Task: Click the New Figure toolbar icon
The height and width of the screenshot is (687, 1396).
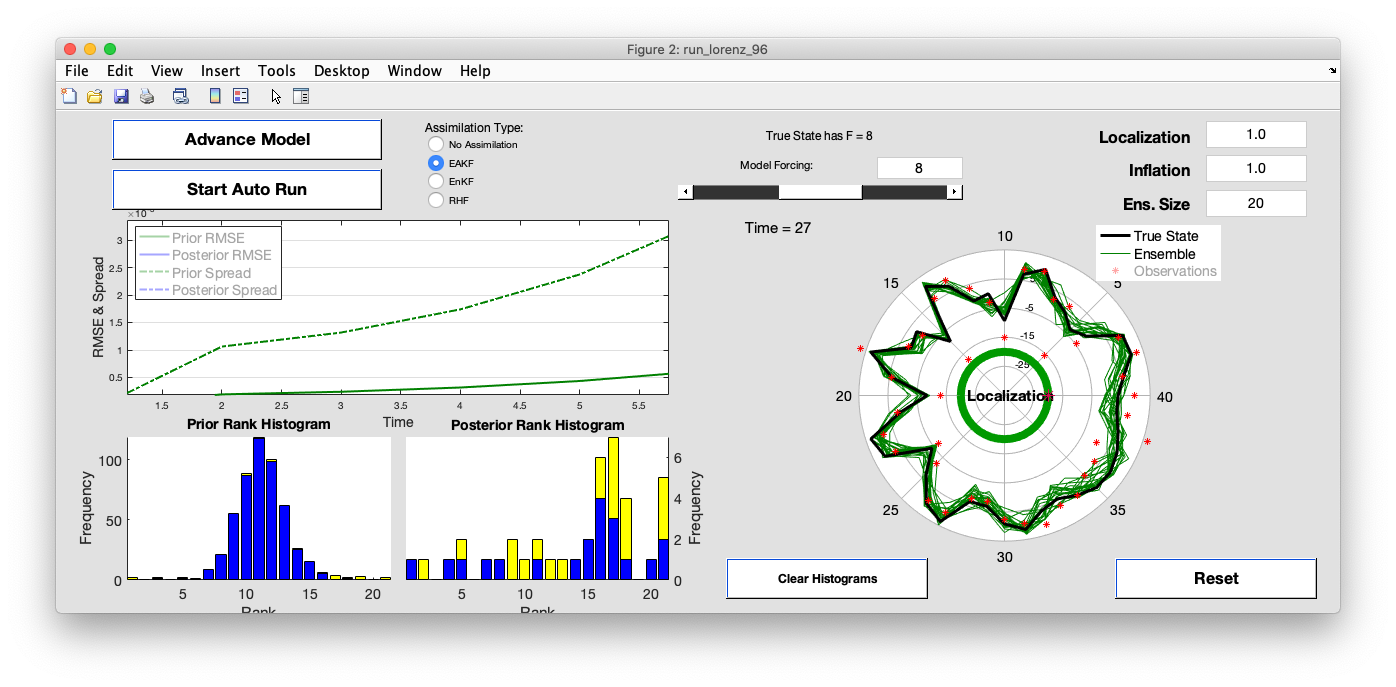Action: [69, 96]
